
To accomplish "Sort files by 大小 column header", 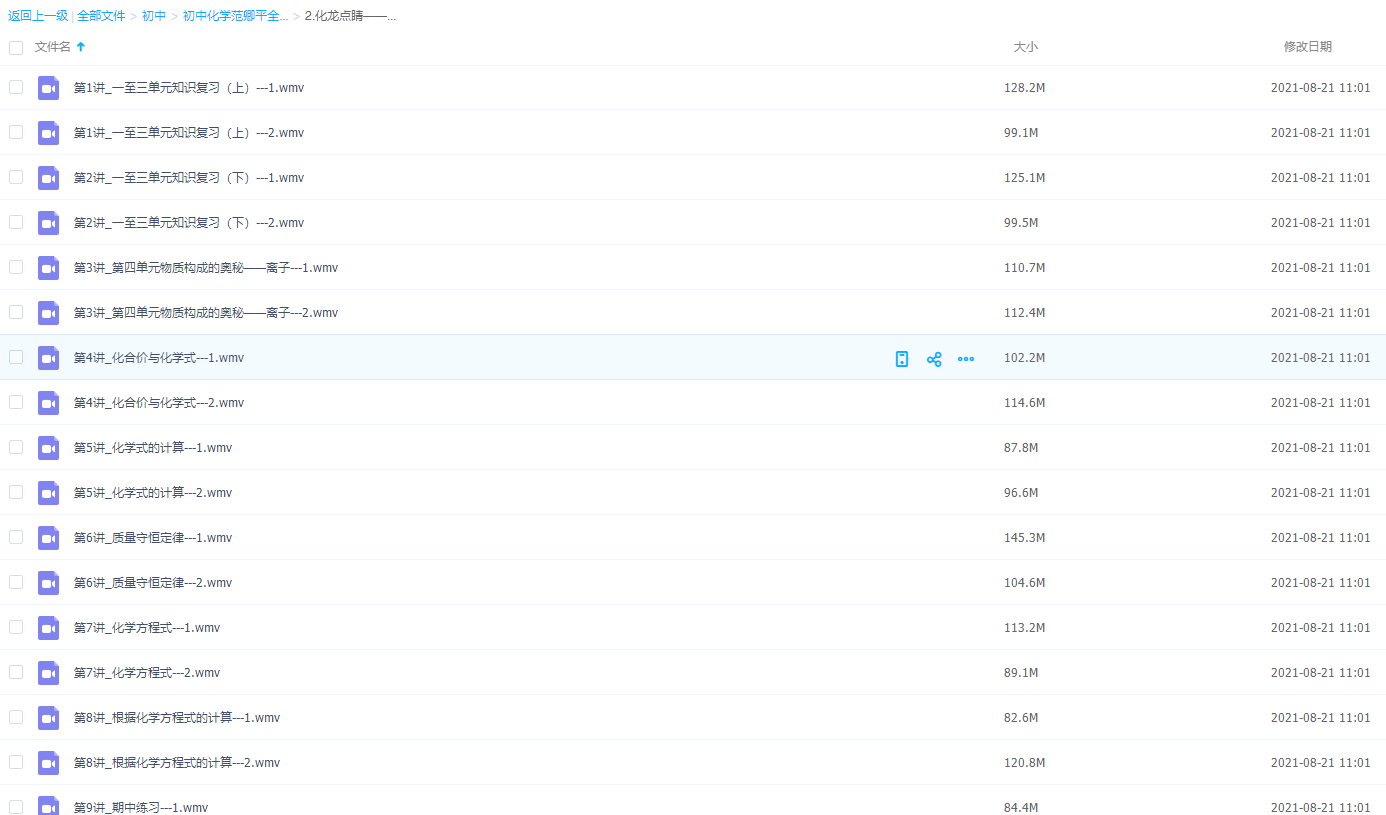I will coord(1025,47).
